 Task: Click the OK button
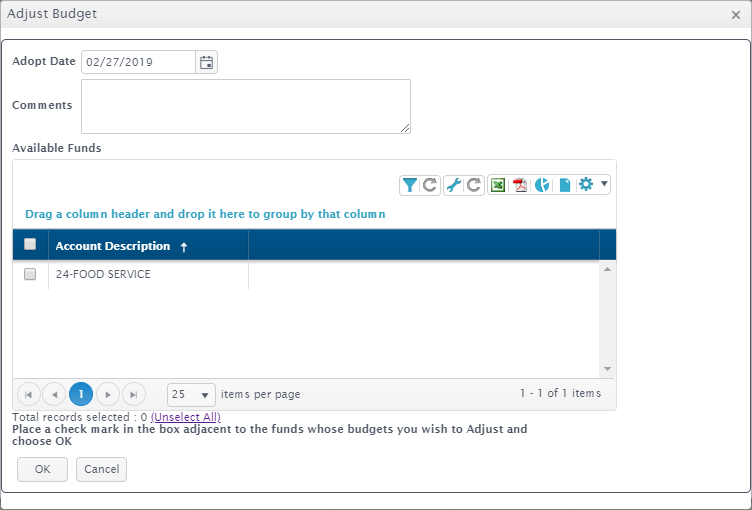point(43,469)
